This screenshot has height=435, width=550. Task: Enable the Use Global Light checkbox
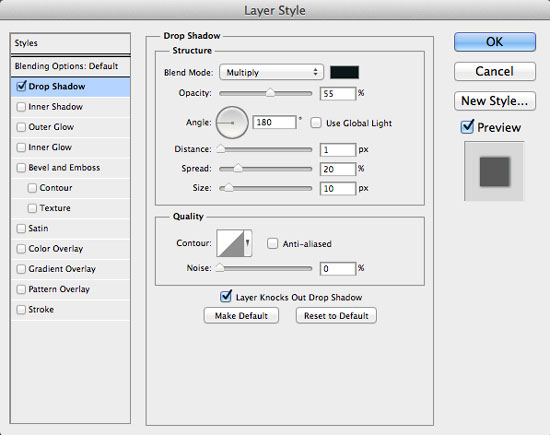pos(316,123)
